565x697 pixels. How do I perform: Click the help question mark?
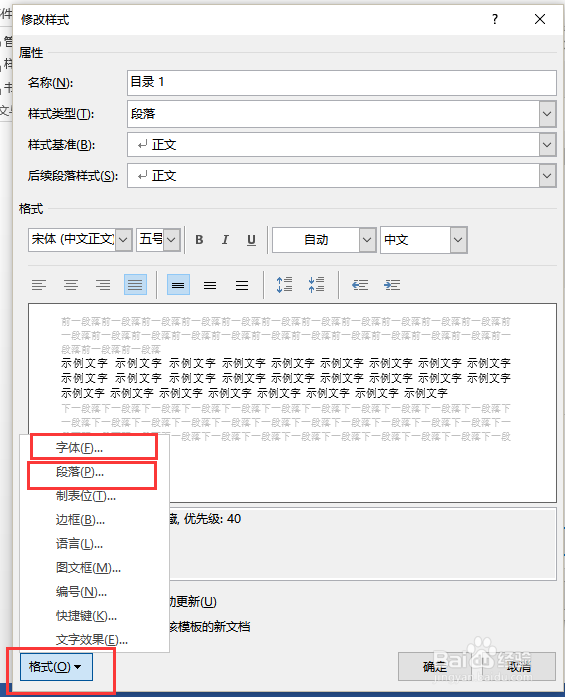pos(495,19)
